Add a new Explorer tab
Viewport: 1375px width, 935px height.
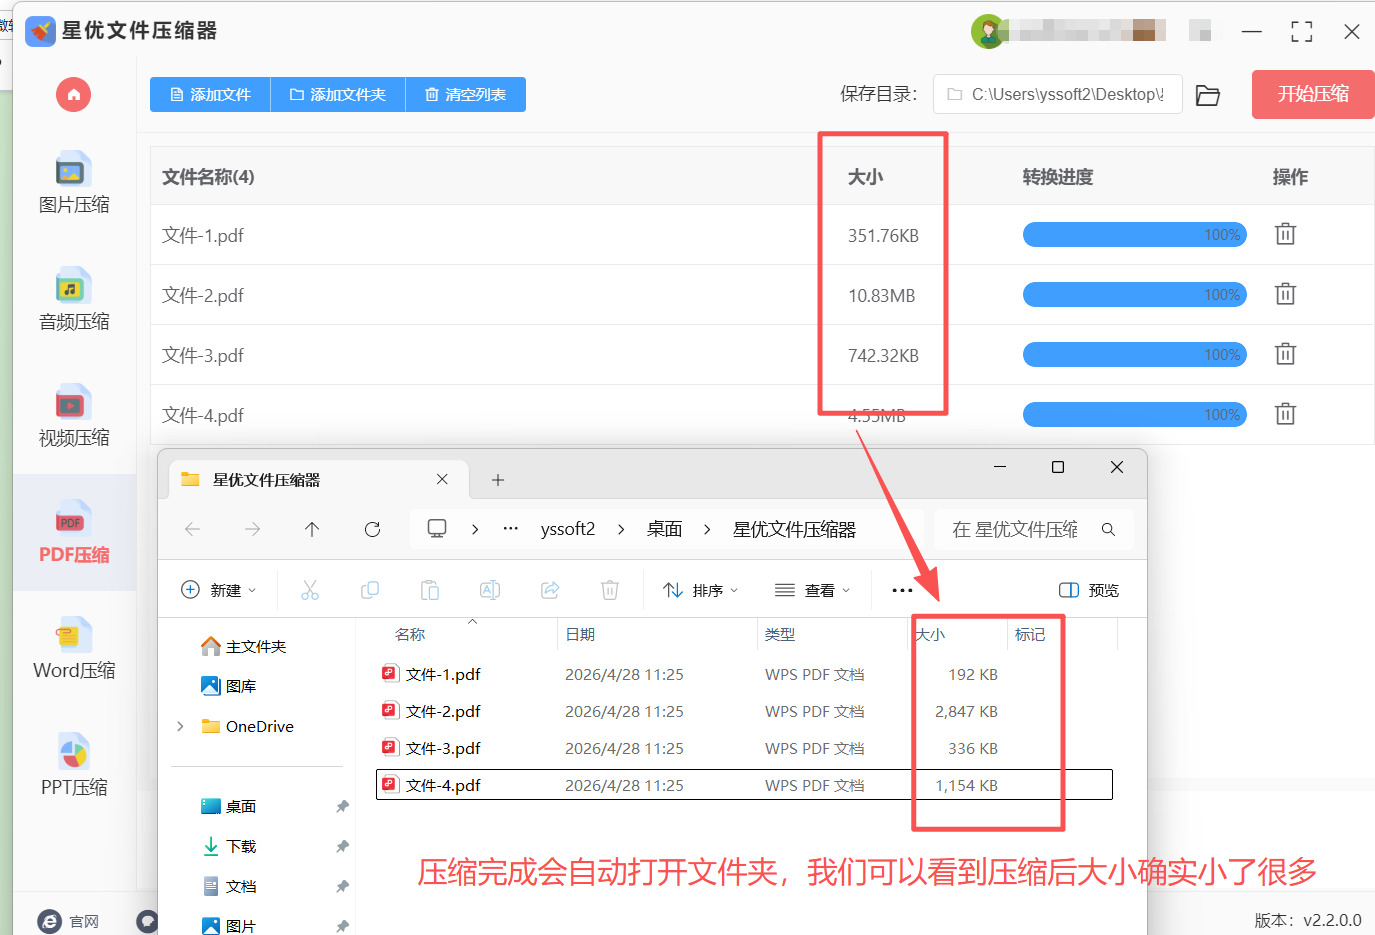click(497, 480)
